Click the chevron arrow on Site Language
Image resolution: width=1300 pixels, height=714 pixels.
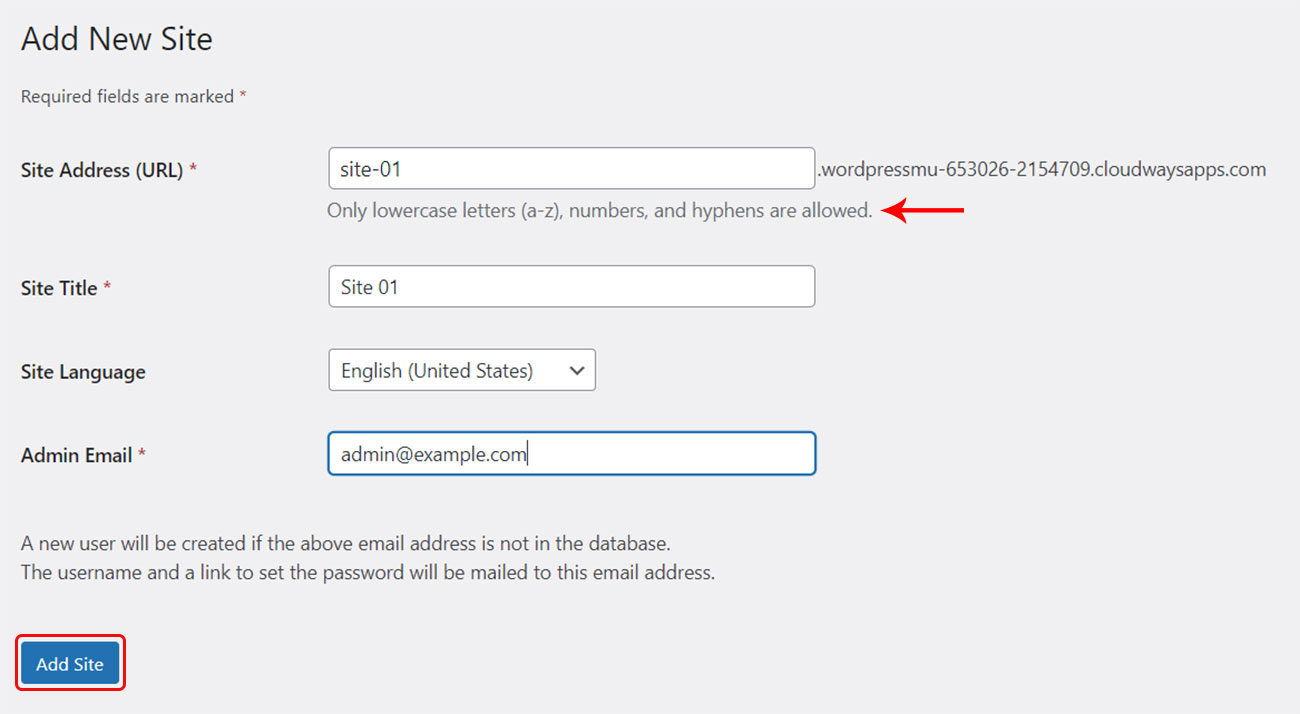[576, 371]
